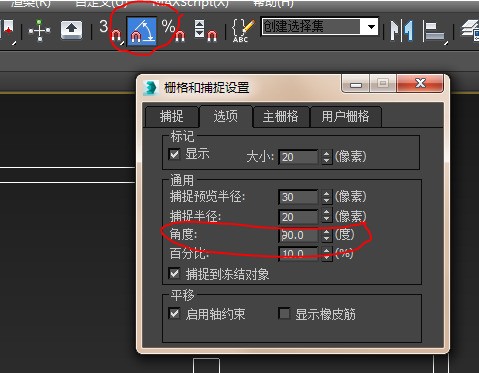Toggle 启用轴约束 checkbox

coord(175,314)
